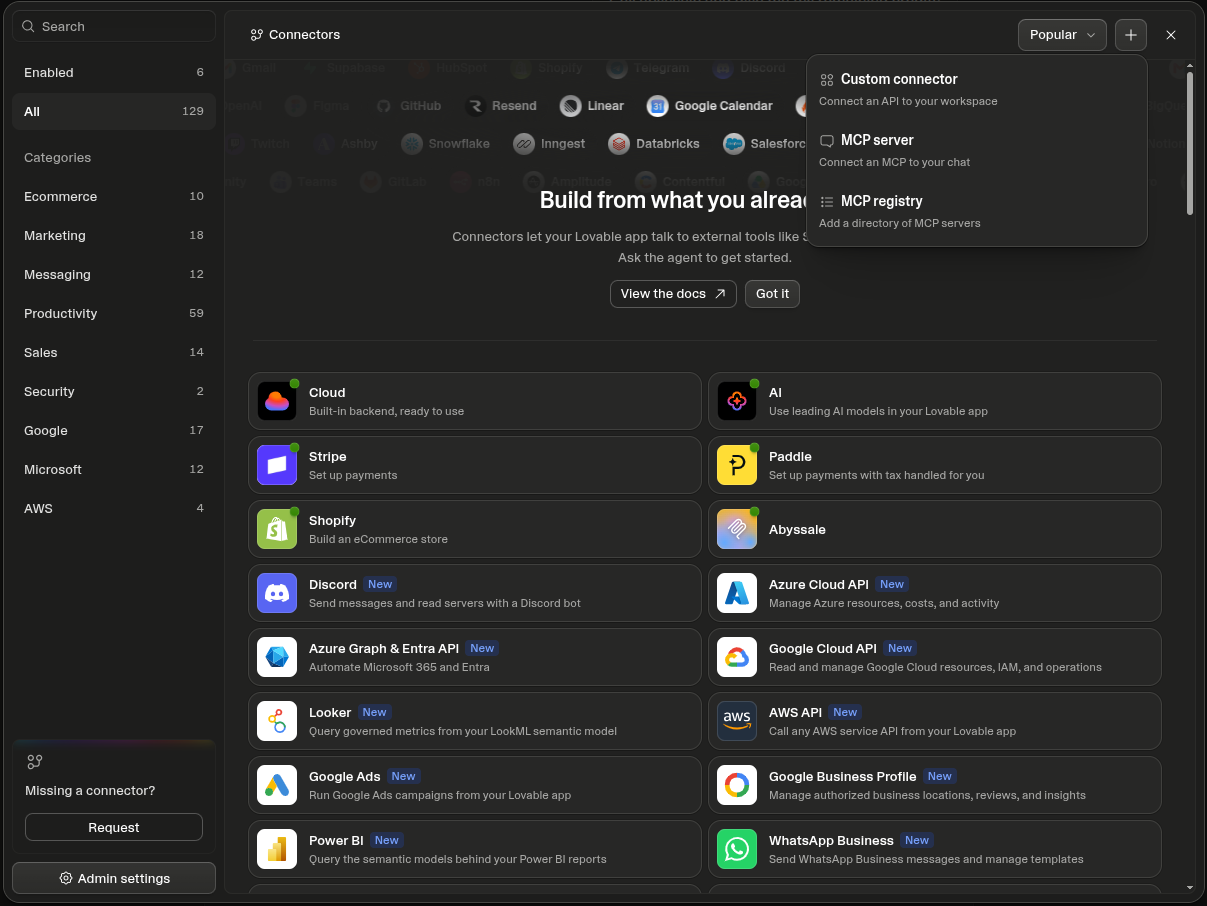The height and width of the screenshot is (906, 1207).
Task: Select MCP registry menu option
Action: (x=977, y=211)
